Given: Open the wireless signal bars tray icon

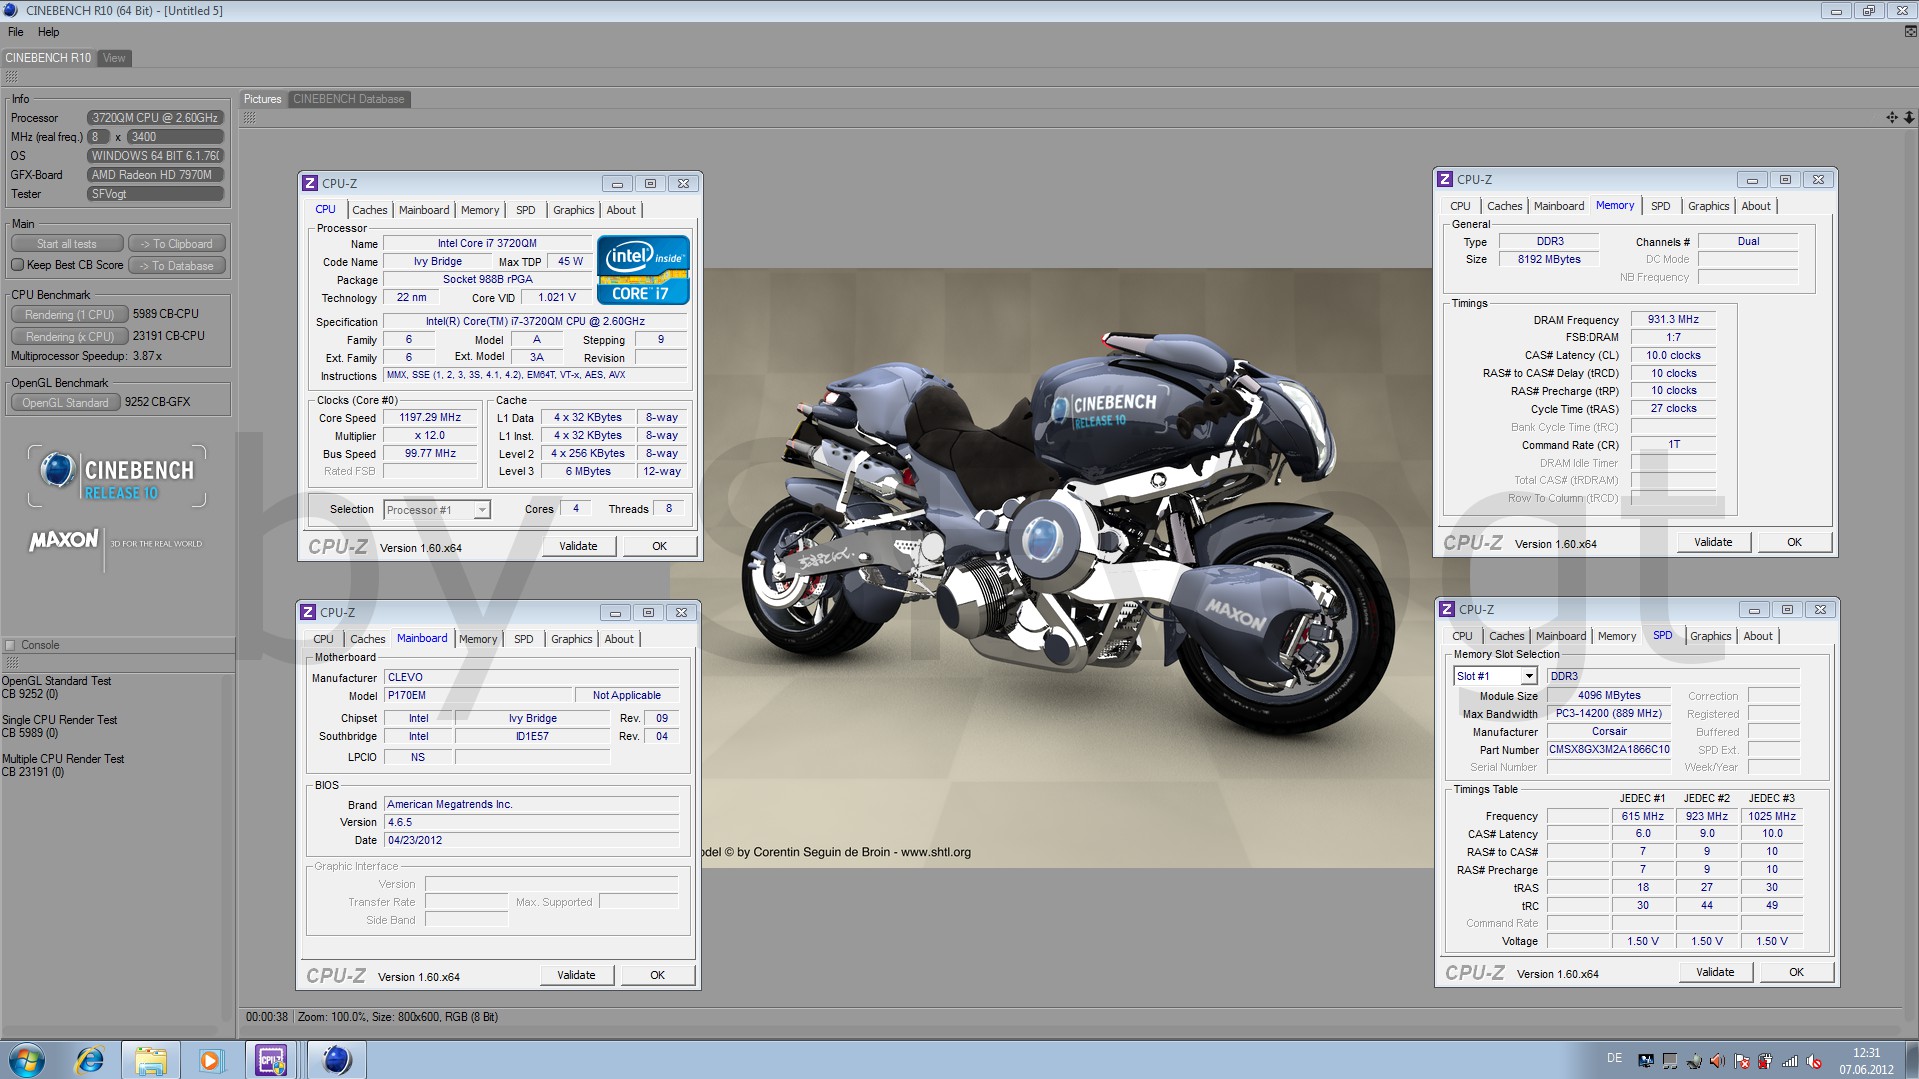Looking at the screenshot, I should pos(1790,1061).
